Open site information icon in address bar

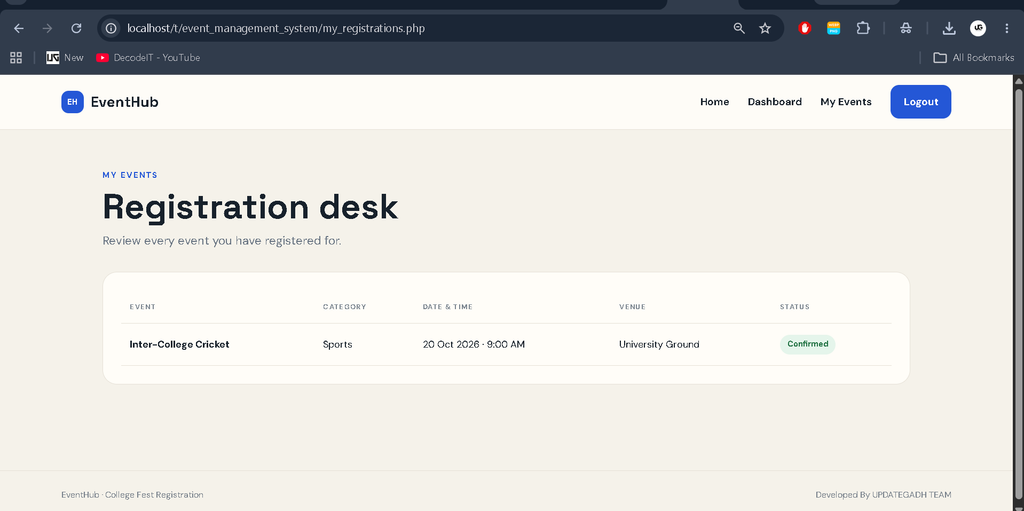[112, 28]
